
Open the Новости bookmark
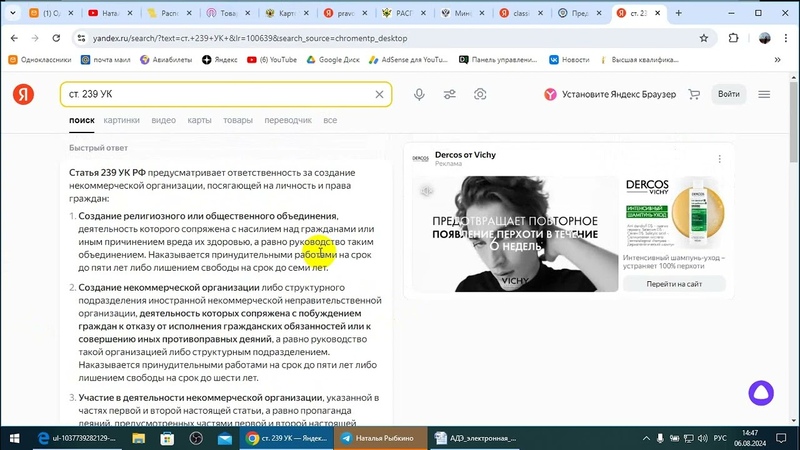pos(569,60)
